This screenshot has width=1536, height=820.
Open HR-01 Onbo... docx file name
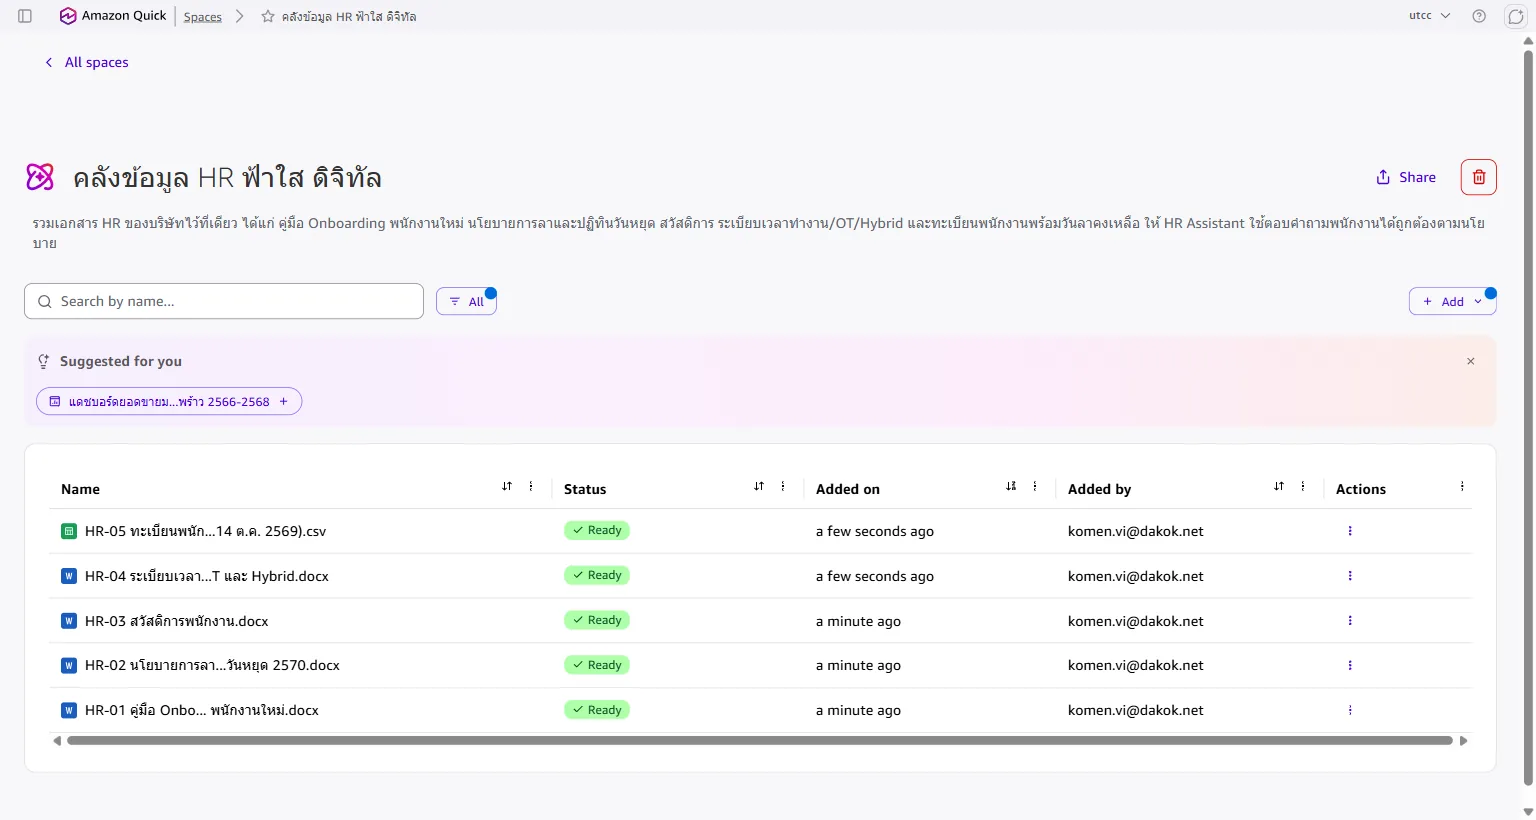(202, 710)
